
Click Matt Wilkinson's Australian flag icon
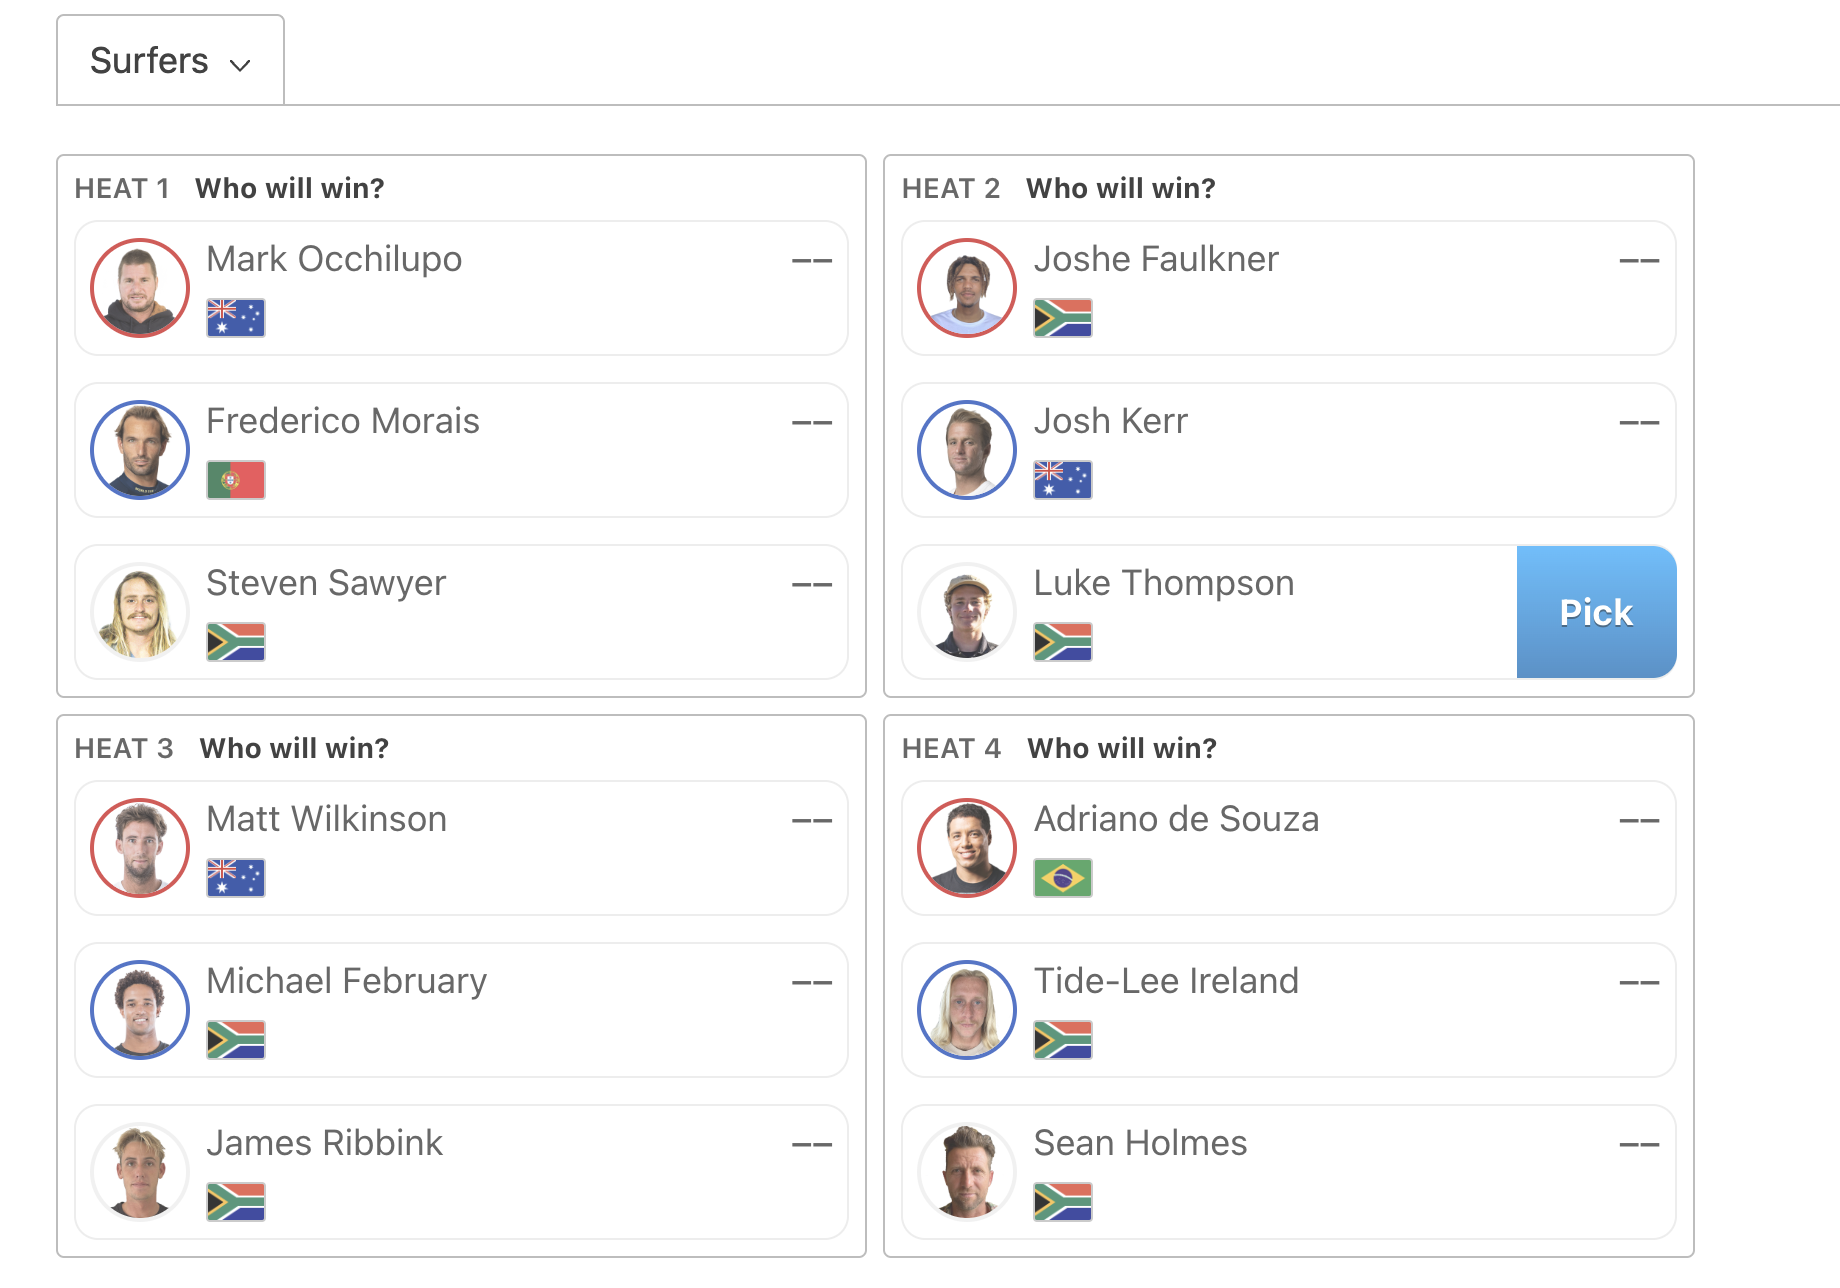pyautogui.click(x=236, y=878)
